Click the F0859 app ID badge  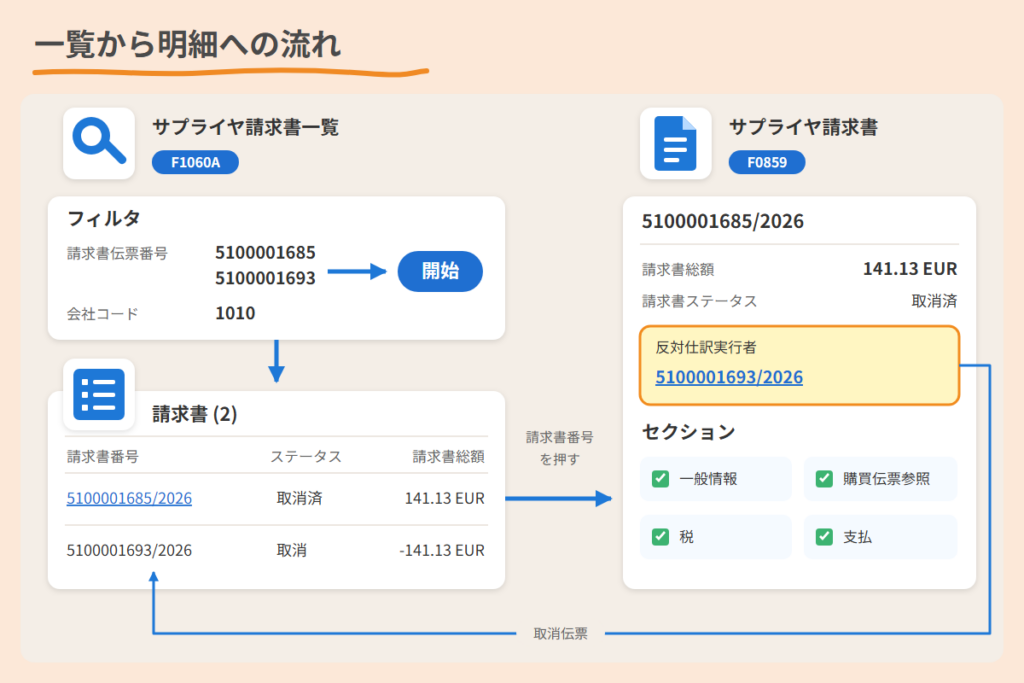(767, 163)
